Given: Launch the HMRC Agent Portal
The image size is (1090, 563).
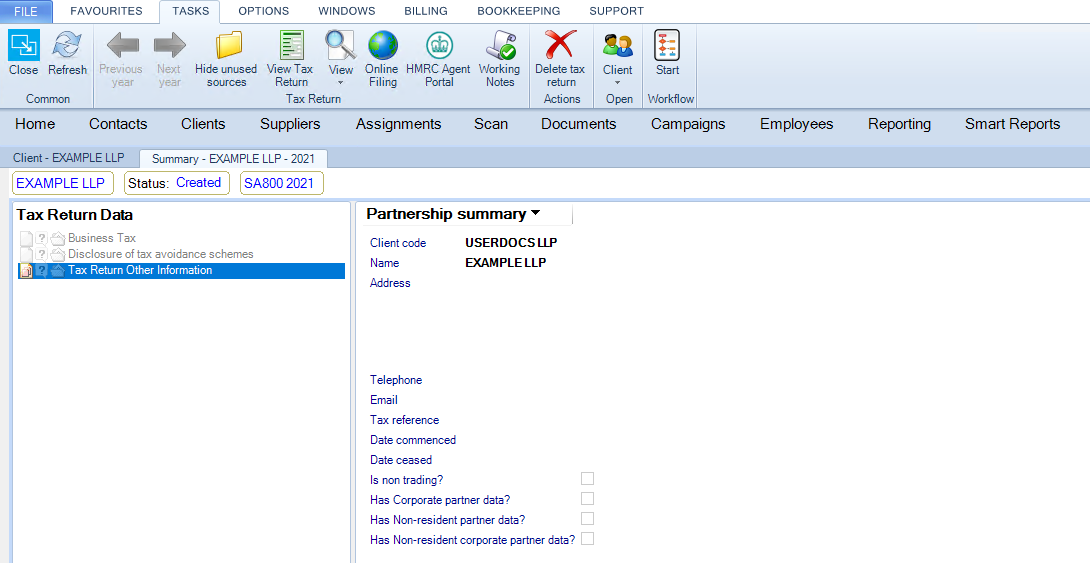Looking at the screenshot, I should click(x=439, y=58).
